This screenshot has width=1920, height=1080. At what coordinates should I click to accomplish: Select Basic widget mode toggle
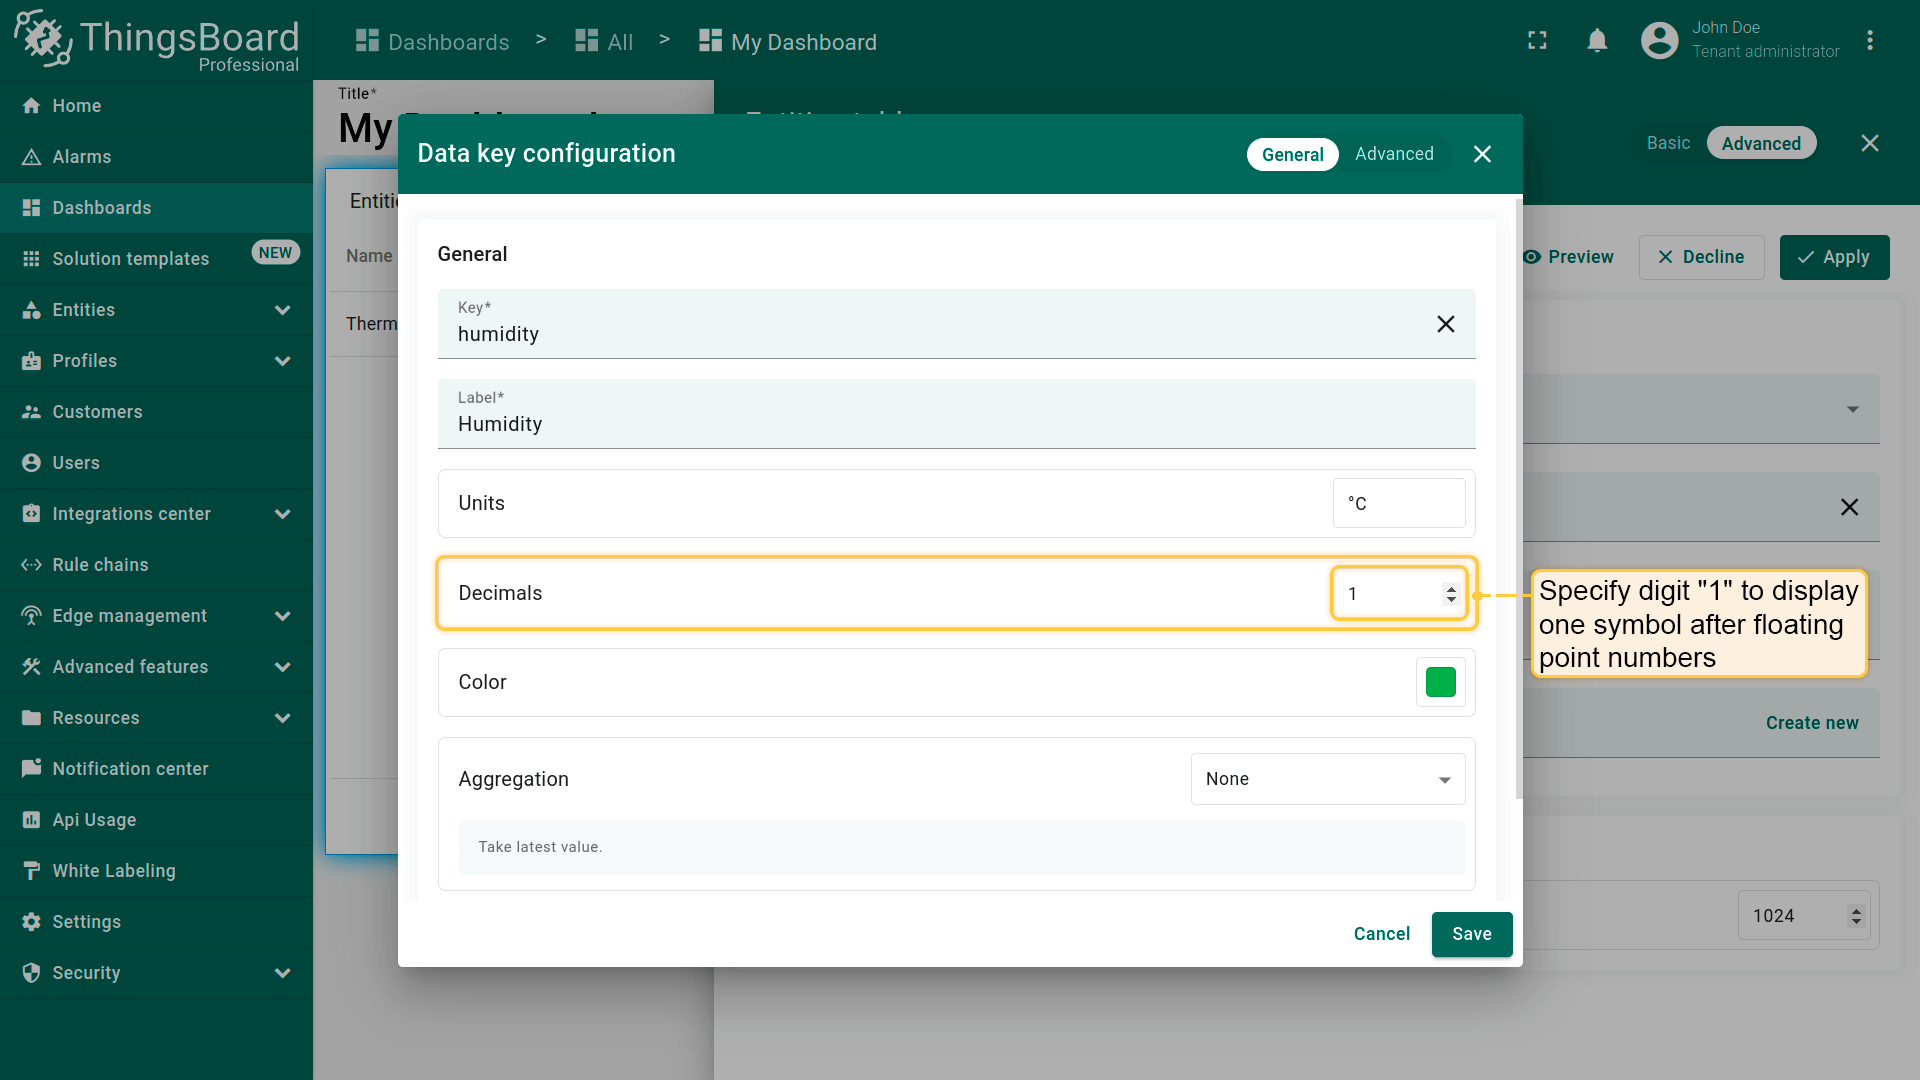(1668, 143)
